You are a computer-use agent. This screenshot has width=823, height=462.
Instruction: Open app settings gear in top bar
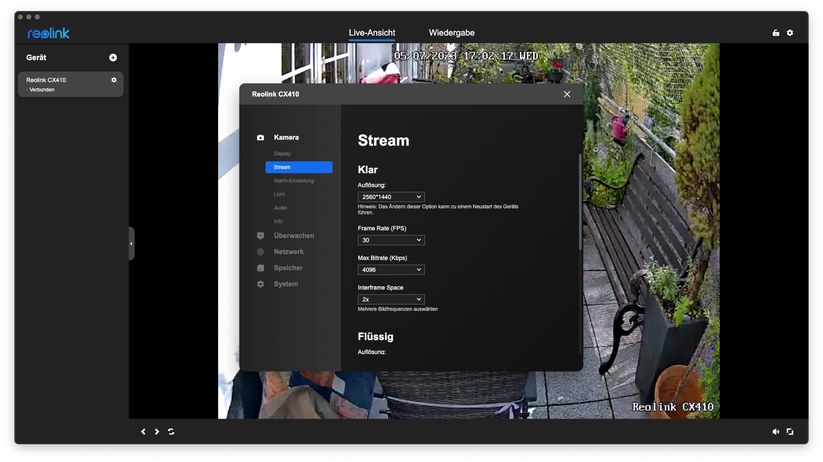(790, 33)
